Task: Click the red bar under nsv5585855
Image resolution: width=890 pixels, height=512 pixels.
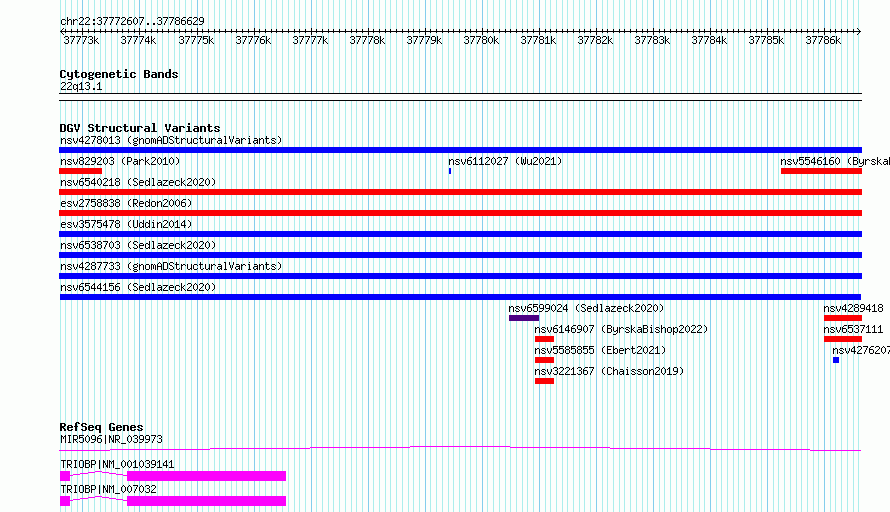Action: [544, 360]
